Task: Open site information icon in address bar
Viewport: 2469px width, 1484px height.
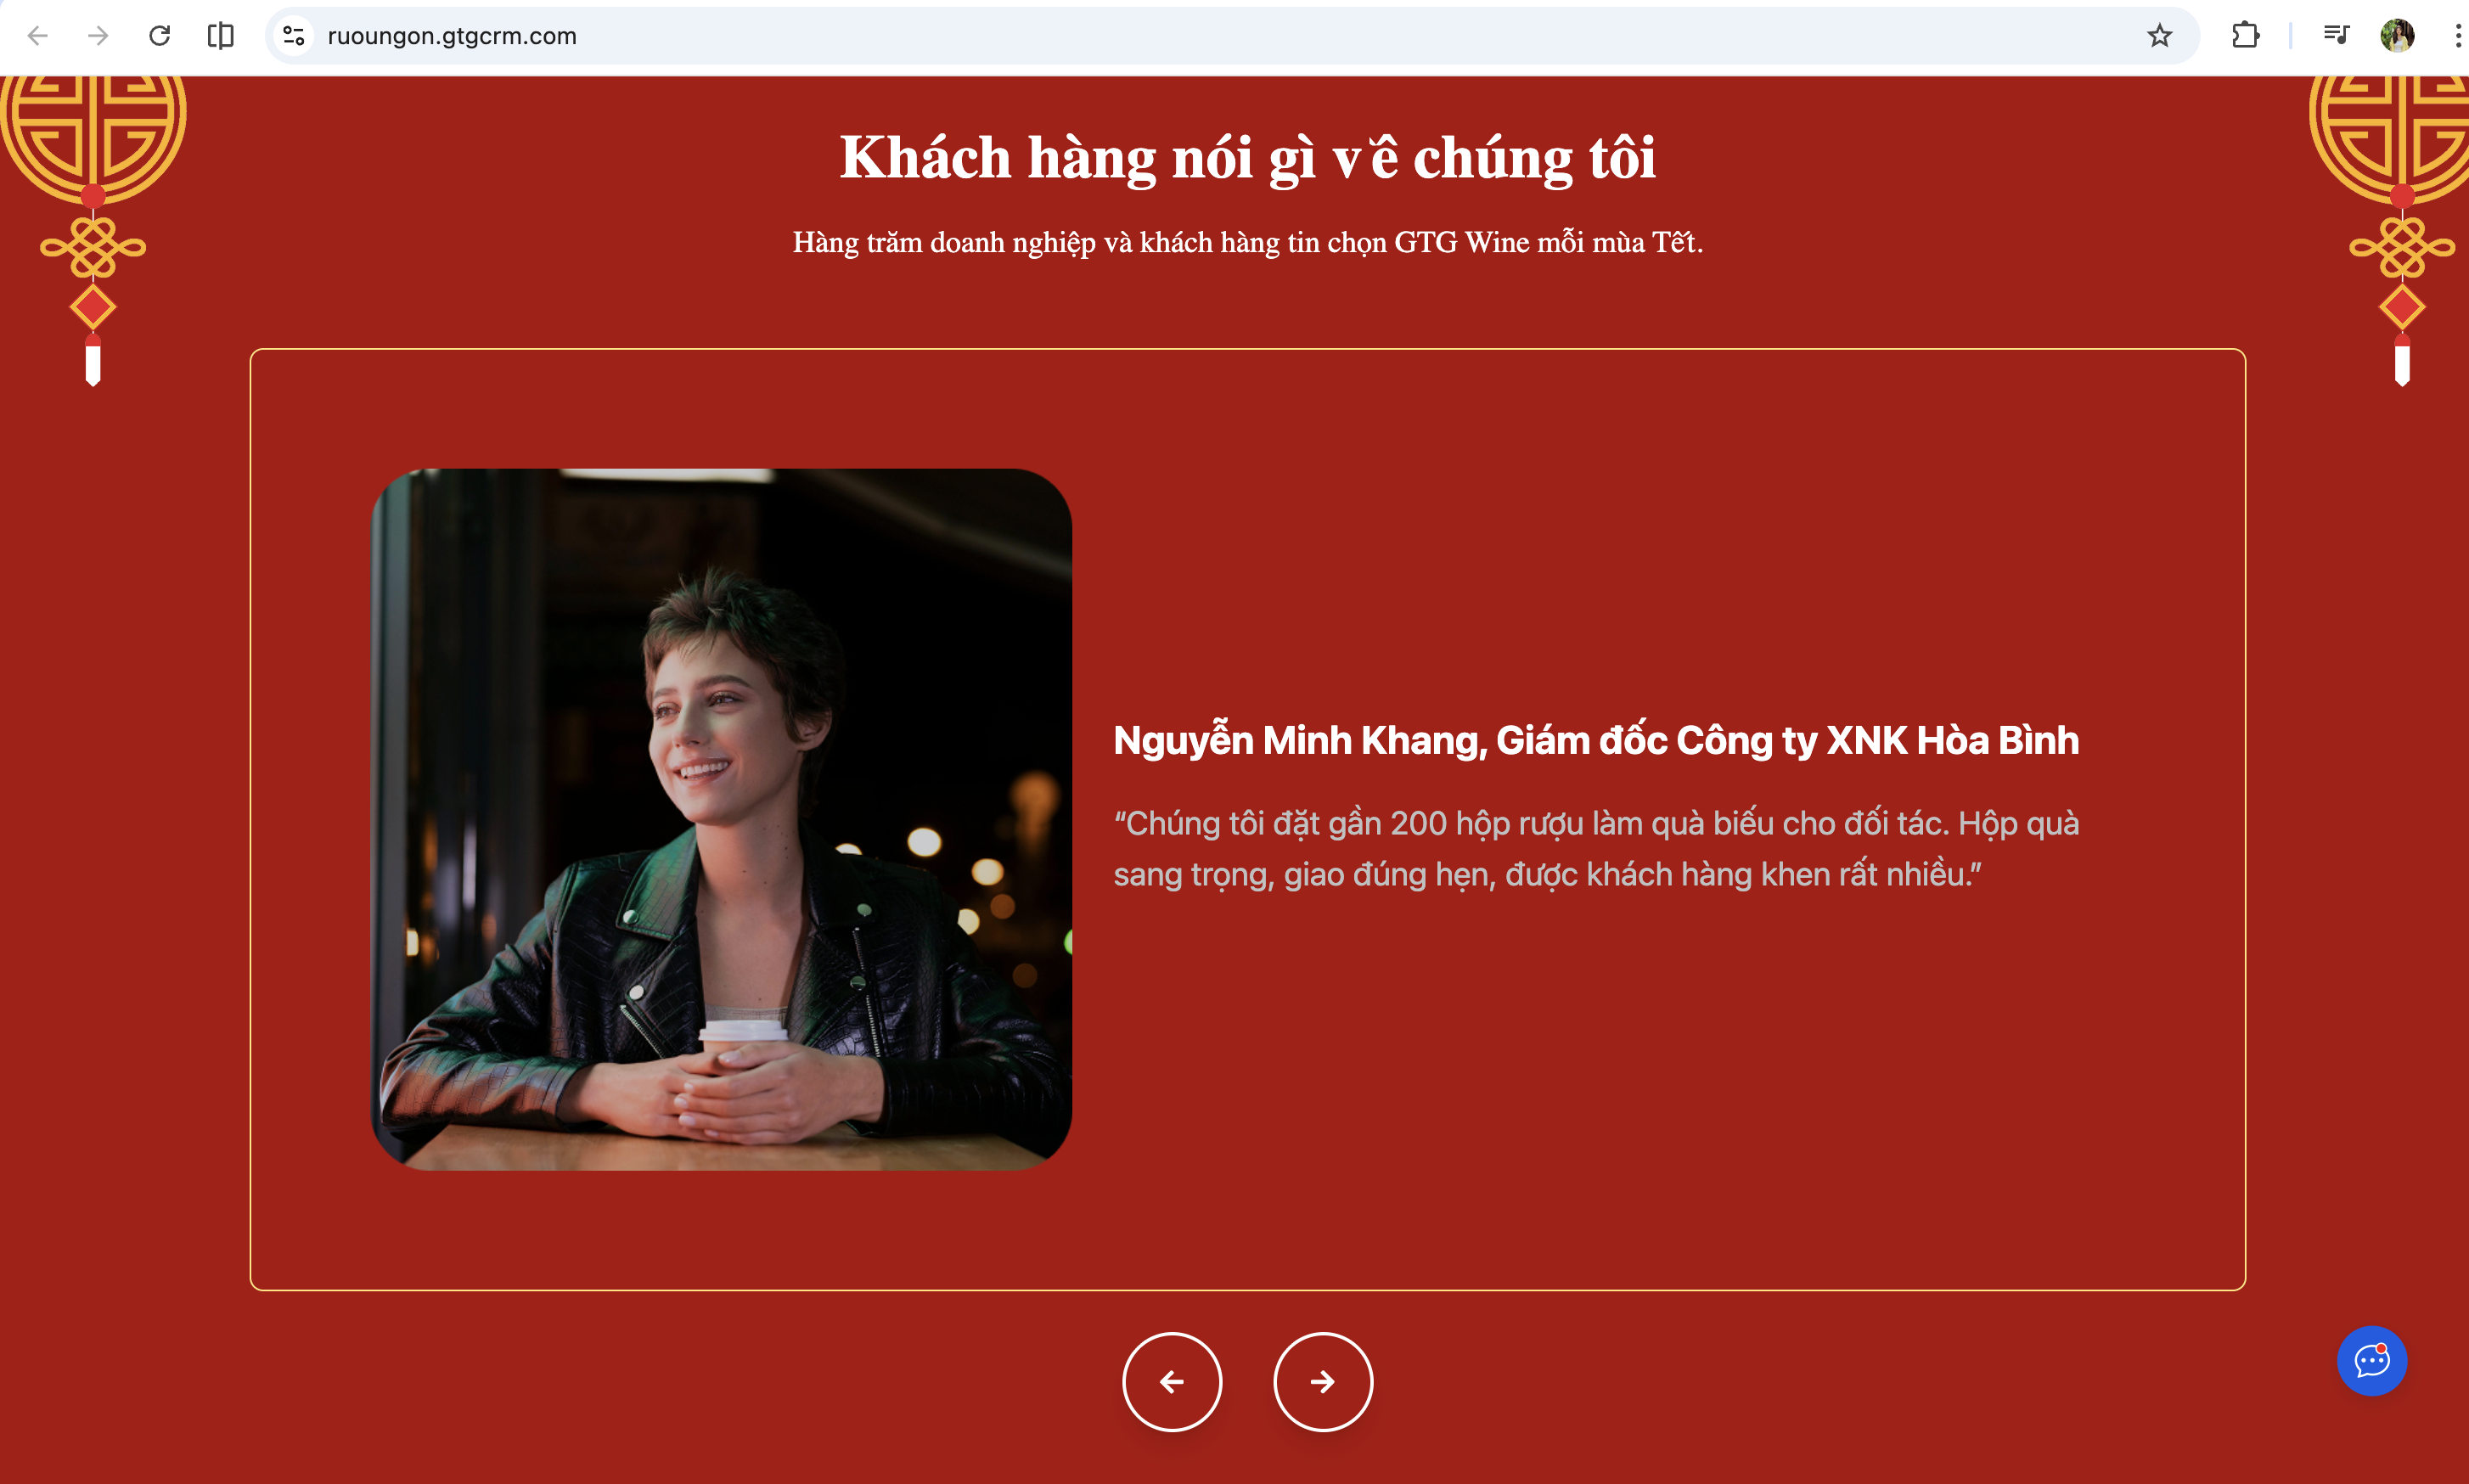Action: coord(293,36)
